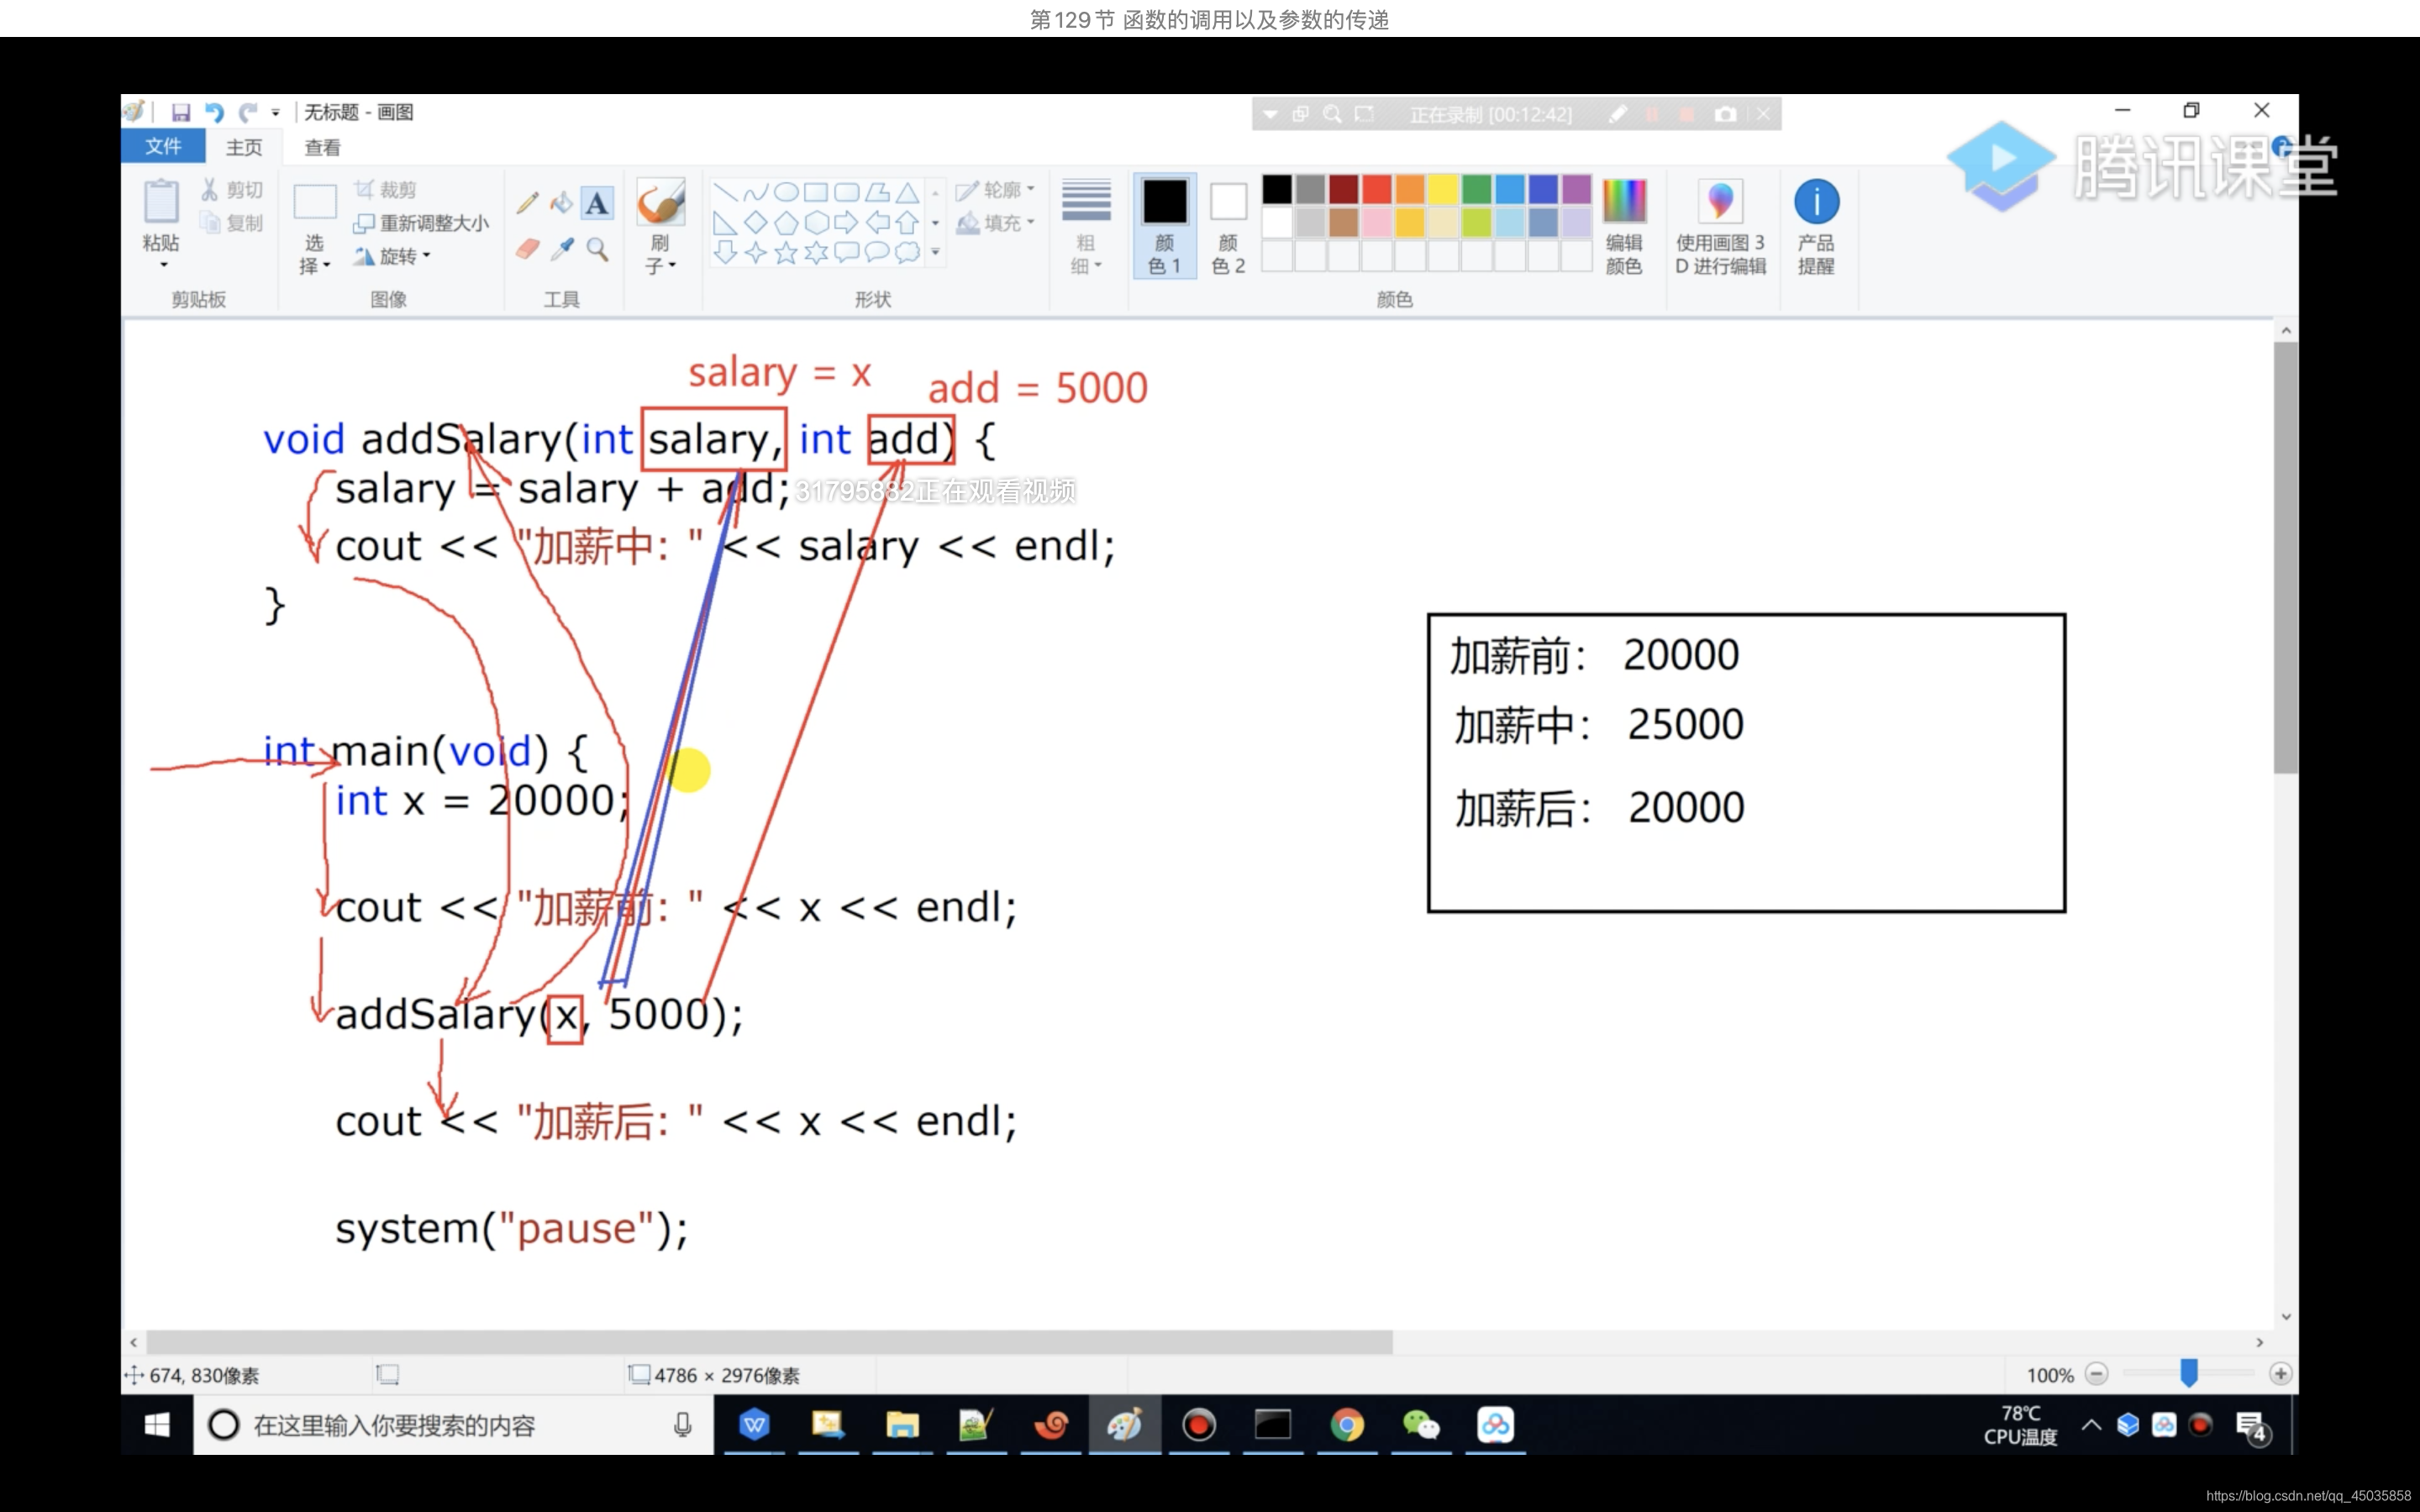Open File Explorer from the taskbar
This screenshot has height=1512, width=2420.
tap(902, 1425)
